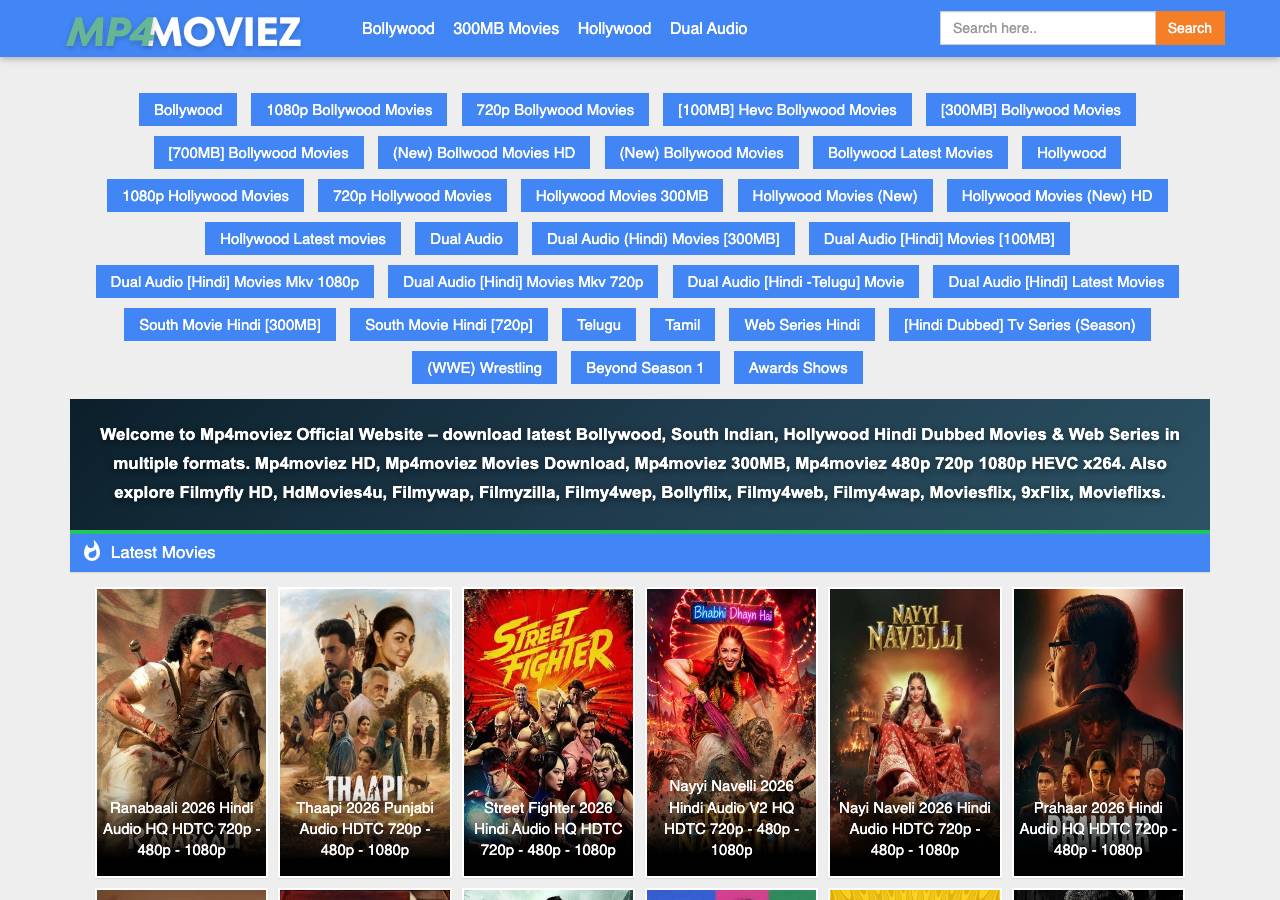Viewport: 1280px width, 900px height.
Task: Open [100MB] Hevc Bollywood Movies category
Action: 787,110
